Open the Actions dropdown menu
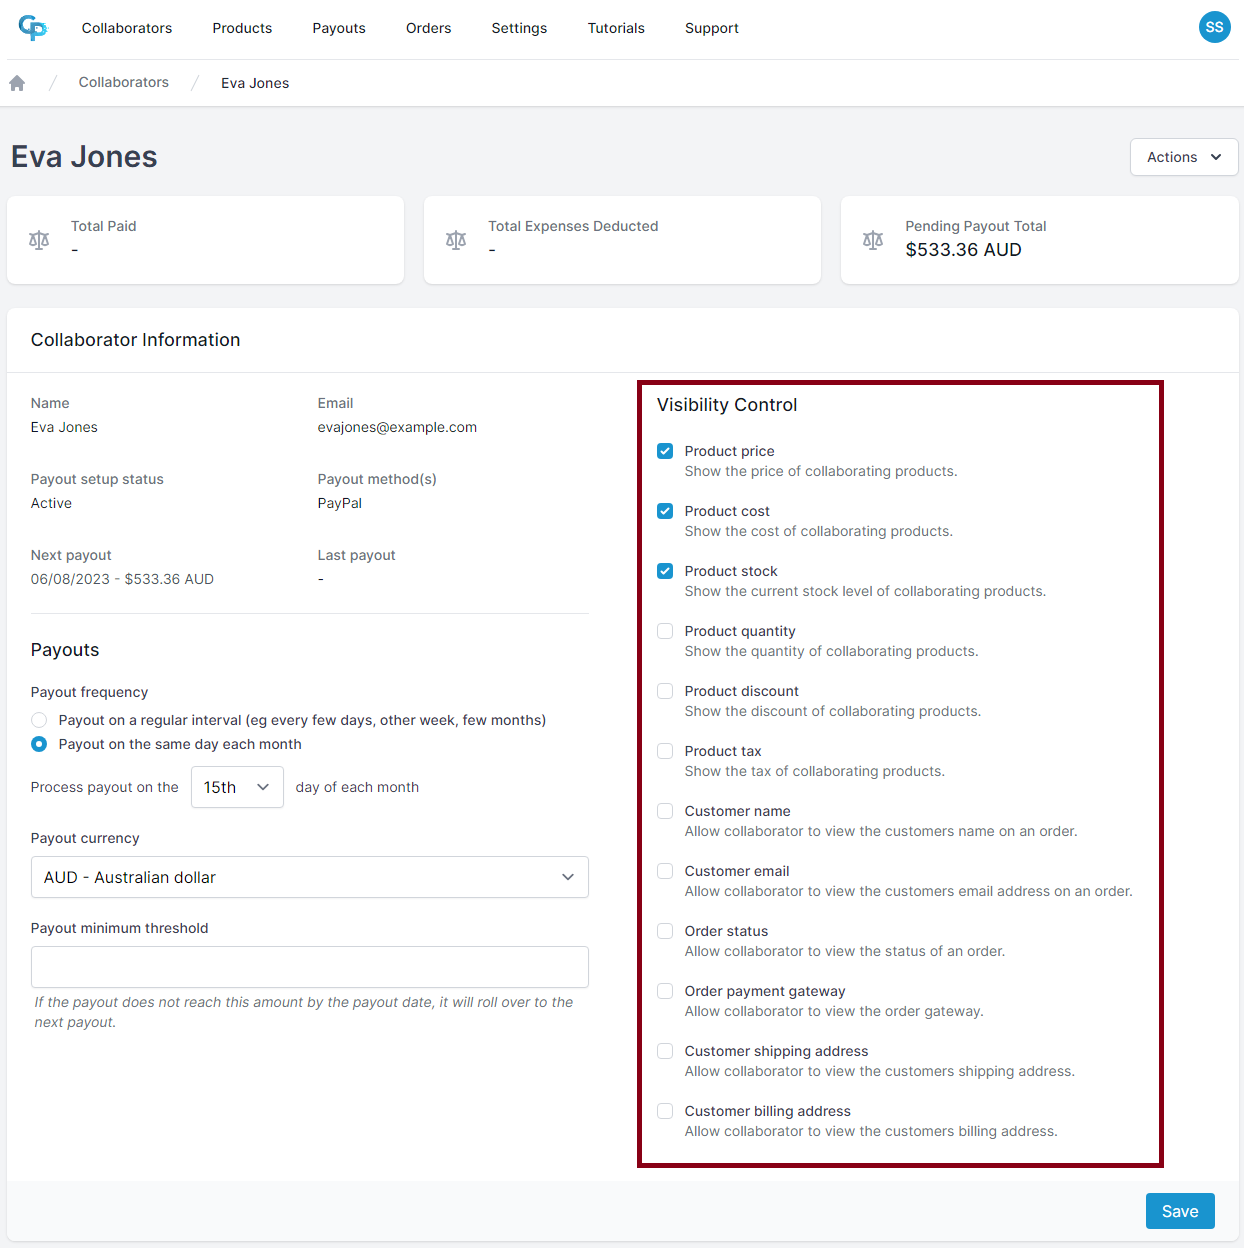Image resolution: width=1244 pixels, height=1248 pixels. 1183,157
